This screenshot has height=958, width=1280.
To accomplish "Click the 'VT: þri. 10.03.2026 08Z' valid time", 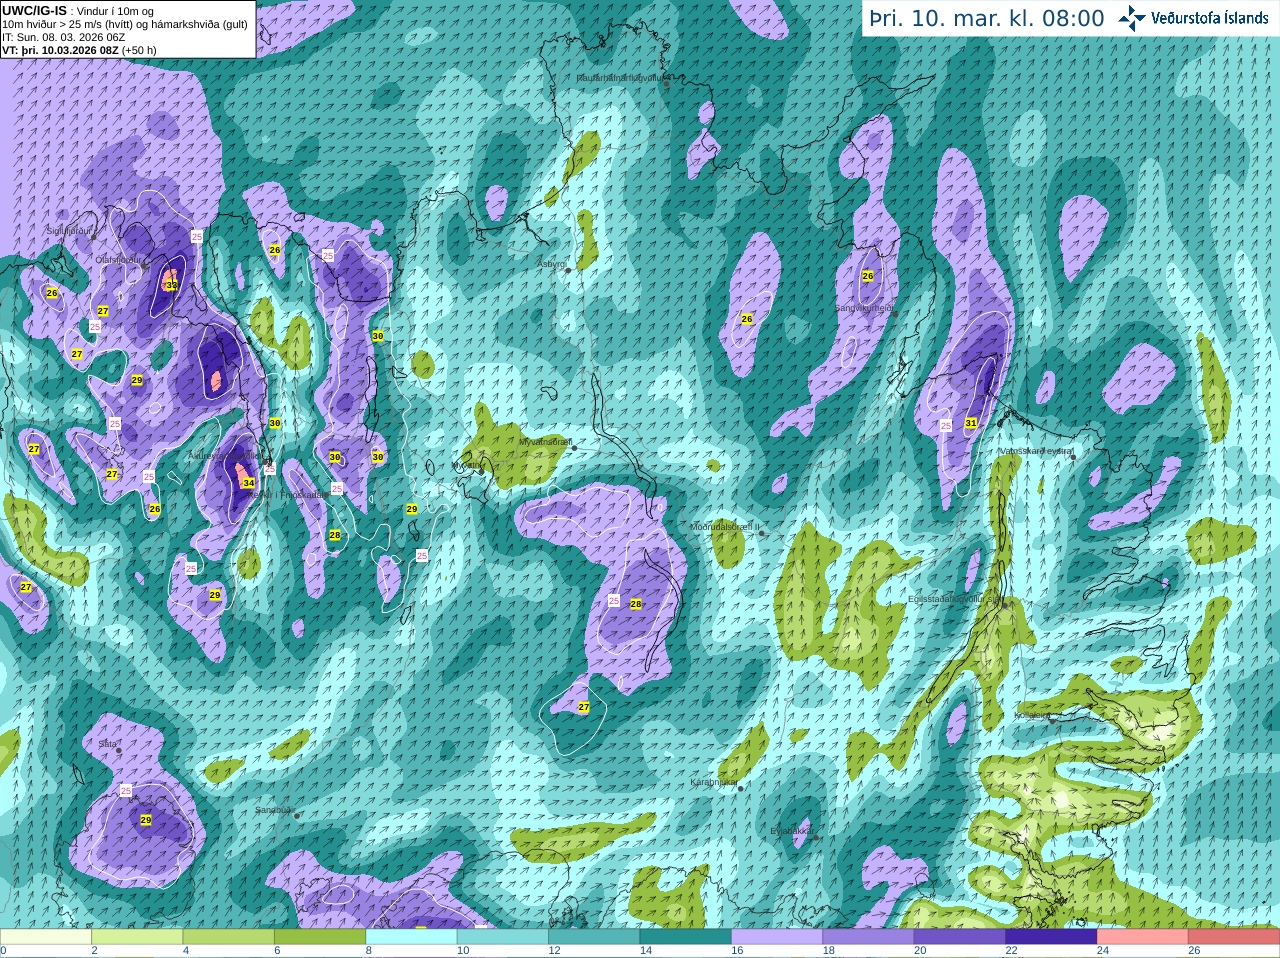I will point(60,50).
